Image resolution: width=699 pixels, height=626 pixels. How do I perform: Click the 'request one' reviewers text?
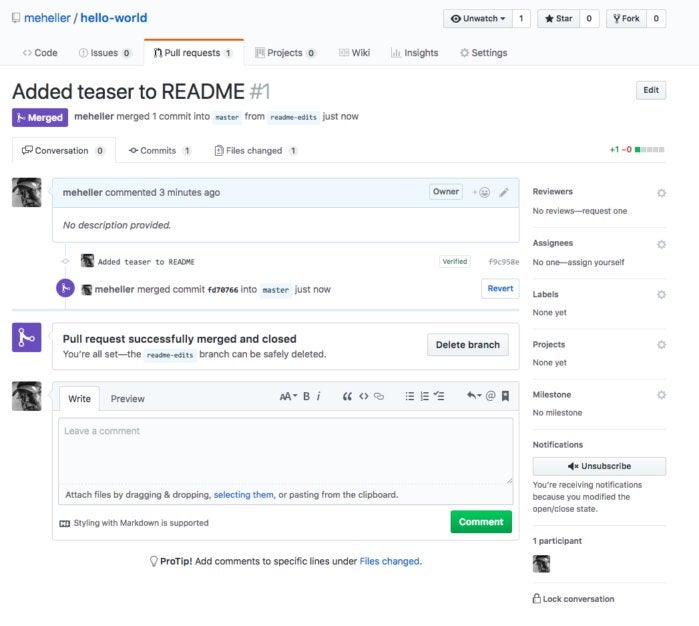click(x=604, y=211)
